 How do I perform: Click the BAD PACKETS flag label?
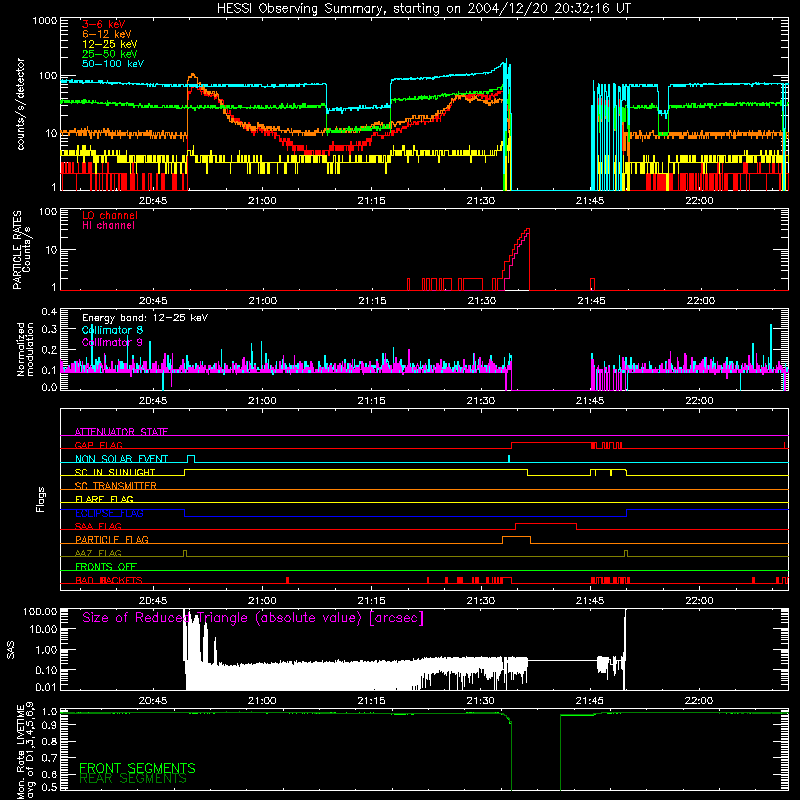[109, 580]
